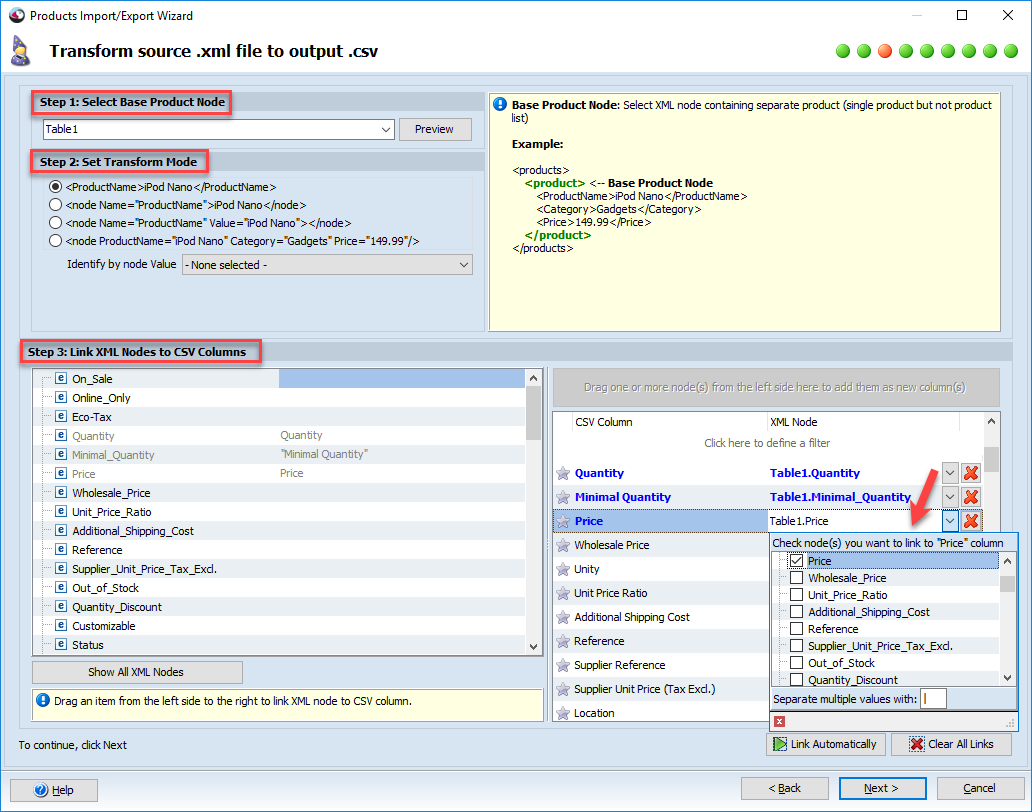Remove the Quantity link with its red X icon

(970, 472)
